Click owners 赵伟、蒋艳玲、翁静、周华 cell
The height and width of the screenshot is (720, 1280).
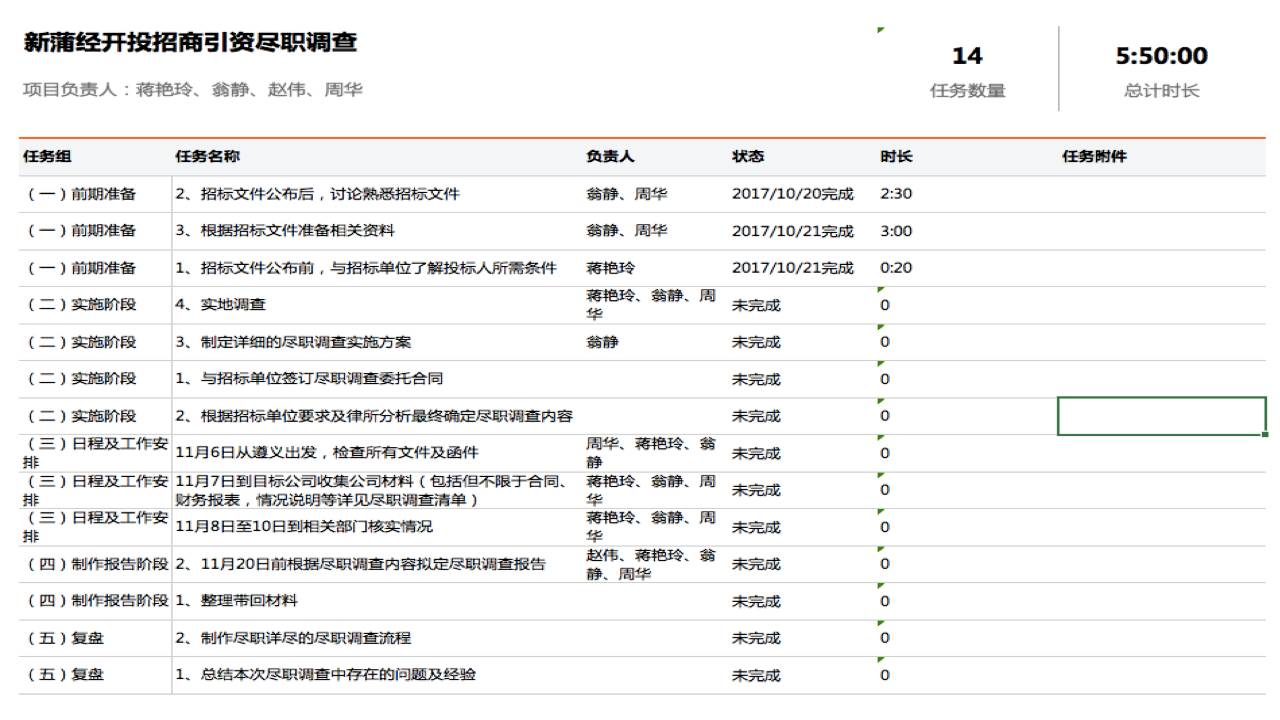[651, 564]
